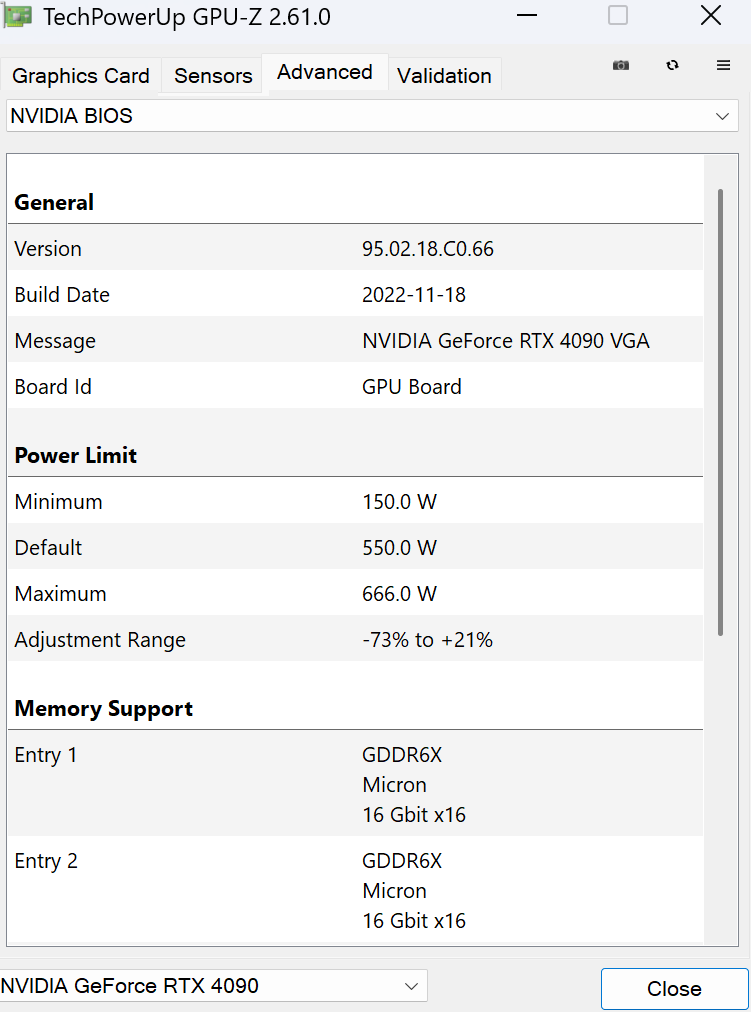Click the GPU-Z app icon in title bar

pos(17,17)
